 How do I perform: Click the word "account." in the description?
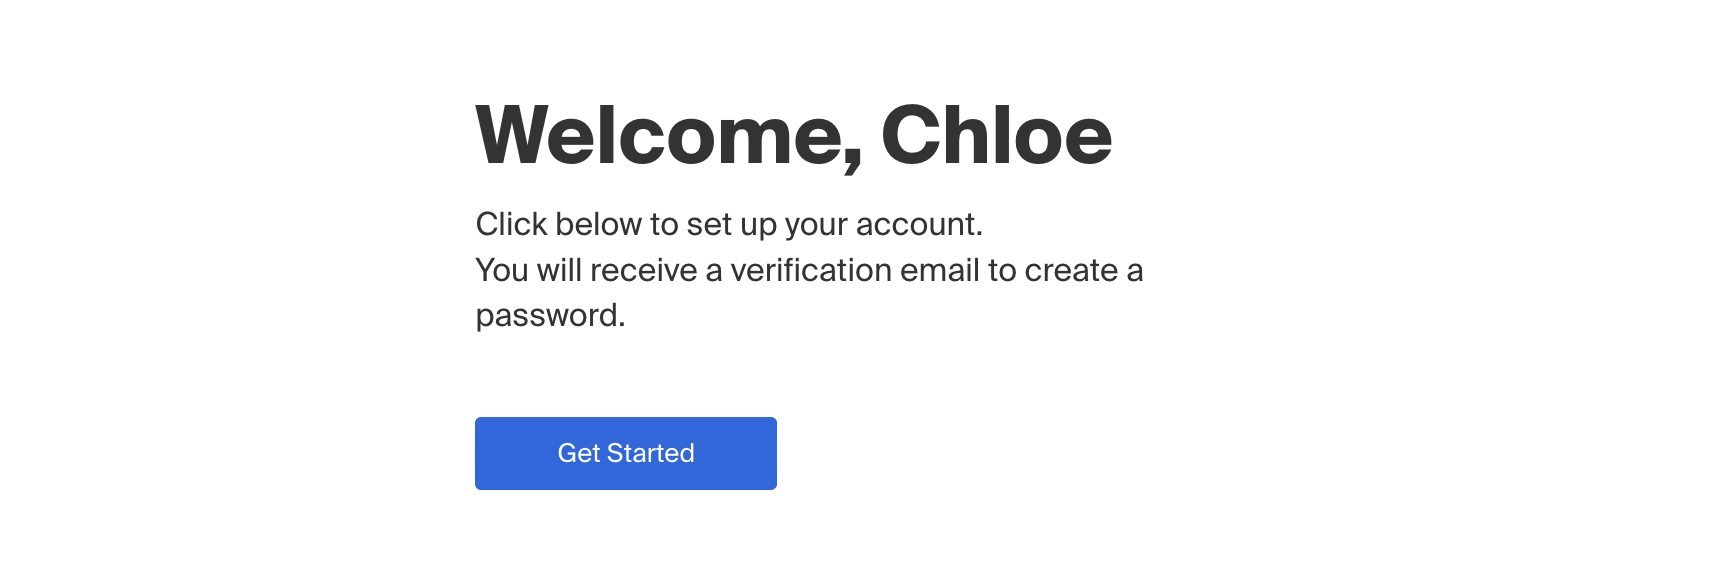(x=919, y=224)
